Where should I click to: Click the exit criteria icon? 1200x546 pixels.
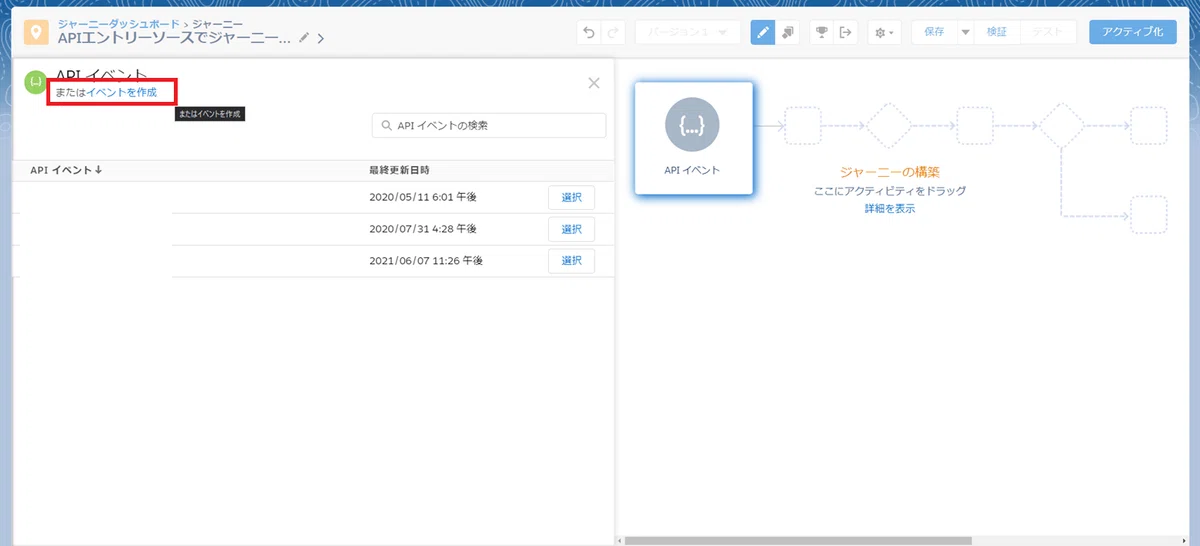pyautogui.click(x=846, y=32)
